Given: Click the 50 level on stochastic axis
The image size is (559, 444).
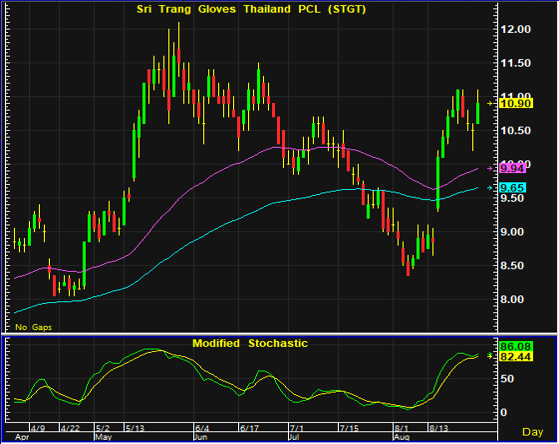Looking at the screenshot, I should point(507,378).
